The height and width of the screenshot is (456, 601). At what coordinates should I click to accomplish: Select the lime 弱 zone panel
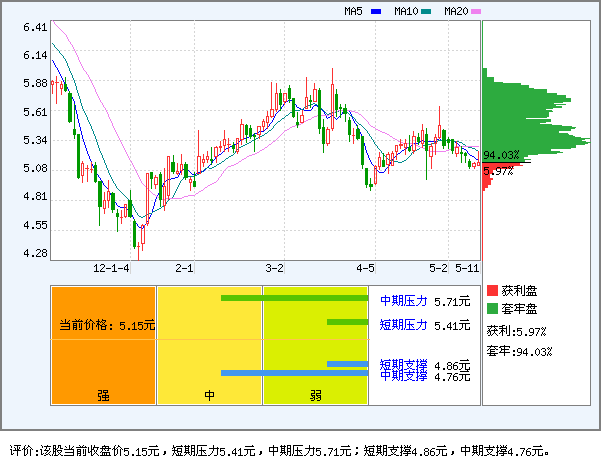point(316,345)
